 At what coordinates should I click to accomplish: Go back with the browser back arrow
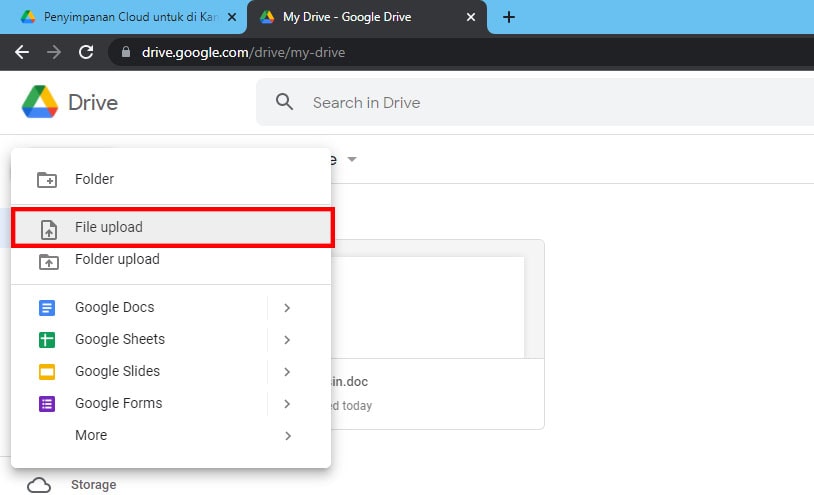(x=22, y=52)
